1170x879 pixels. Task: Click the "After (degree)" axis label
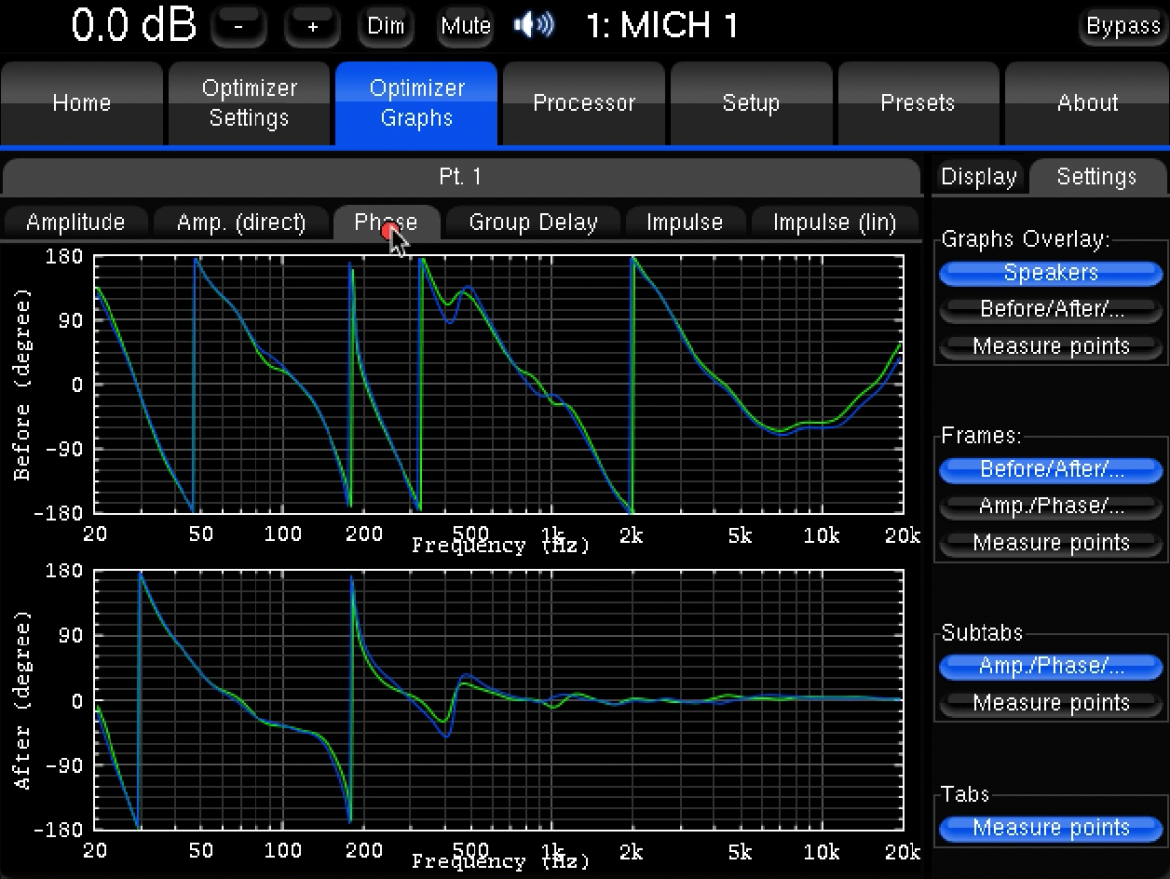[22, 700]
